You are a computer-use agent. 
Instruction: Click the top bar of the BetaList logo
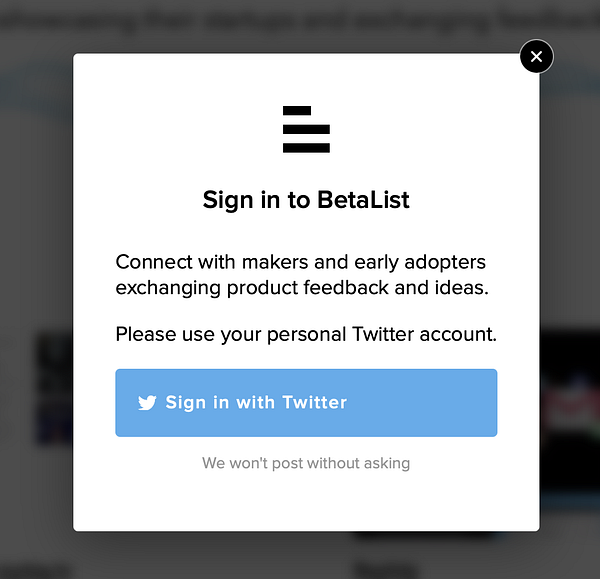(x=298, y=111)
